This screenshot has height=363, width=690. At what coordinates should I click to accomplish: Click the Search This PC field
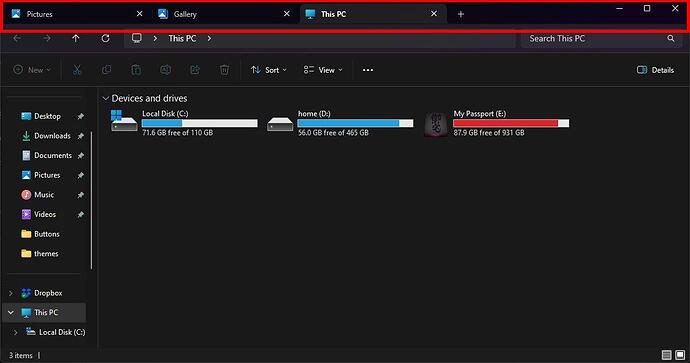pyautogui.click(x=602, y=39)
